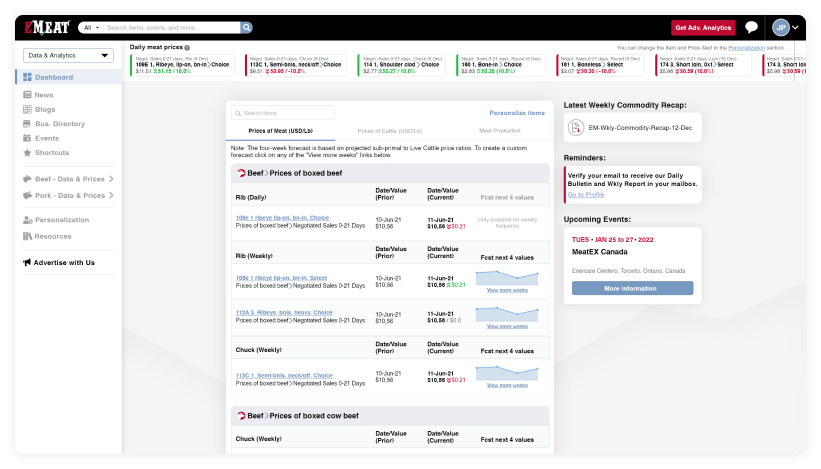Screen dimensions: 821x469
Task: Open the 'All' search category dropdown
Action: tap(90, 28)
